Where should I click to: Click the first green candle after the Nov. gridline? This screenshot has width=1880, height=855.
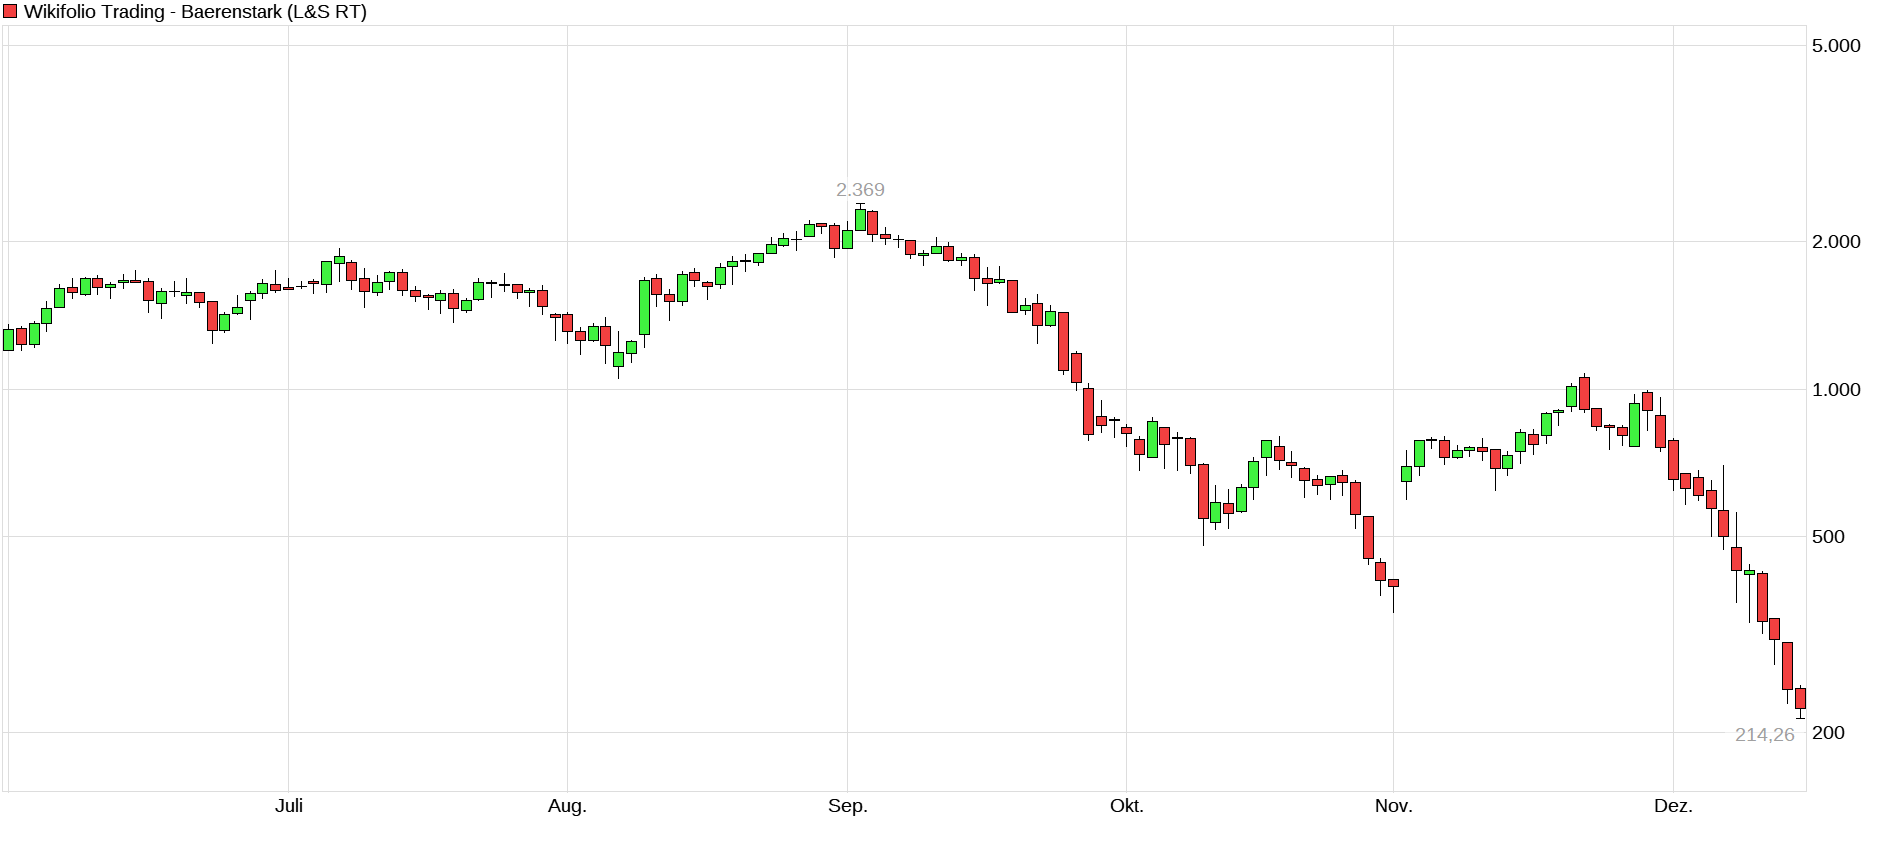(x=1406, y=473)
